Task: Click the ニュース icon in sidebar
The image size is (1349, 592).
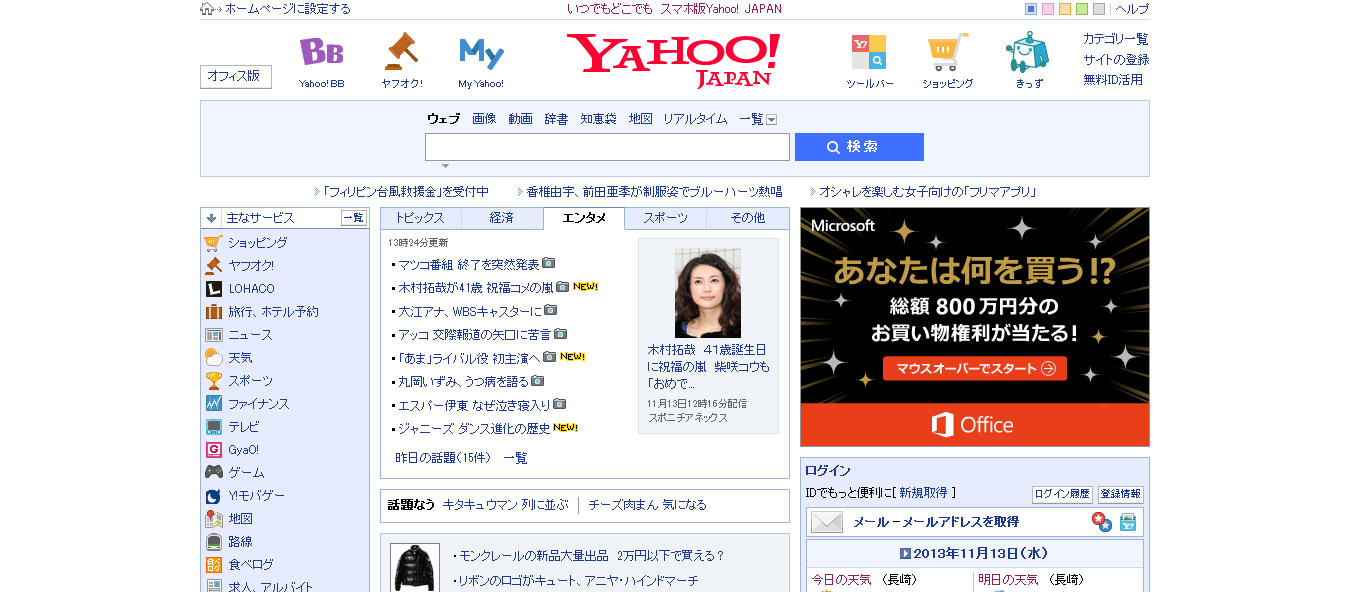Action: 213,335
